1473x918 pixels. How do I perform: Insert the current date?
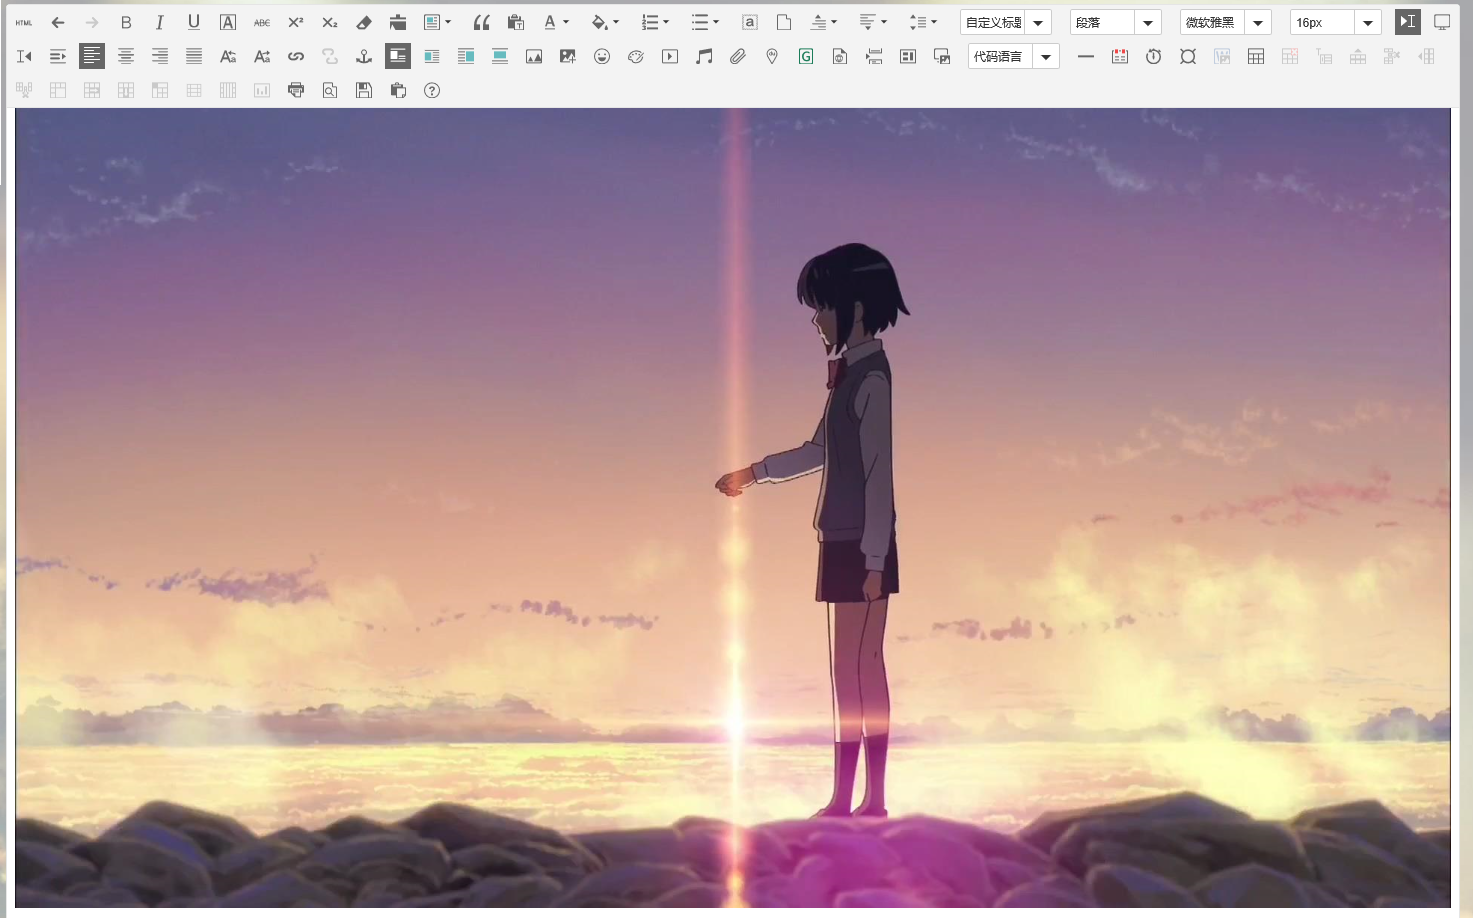[1120, 56]
